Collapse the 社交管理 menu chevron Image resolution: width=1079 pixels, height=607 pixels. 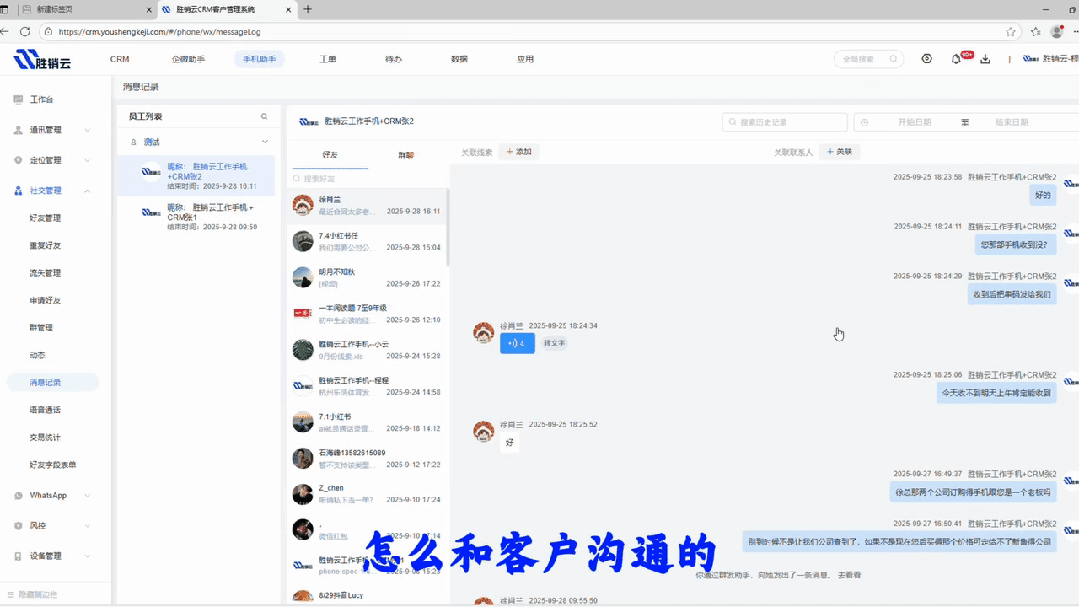pos(87,191)
